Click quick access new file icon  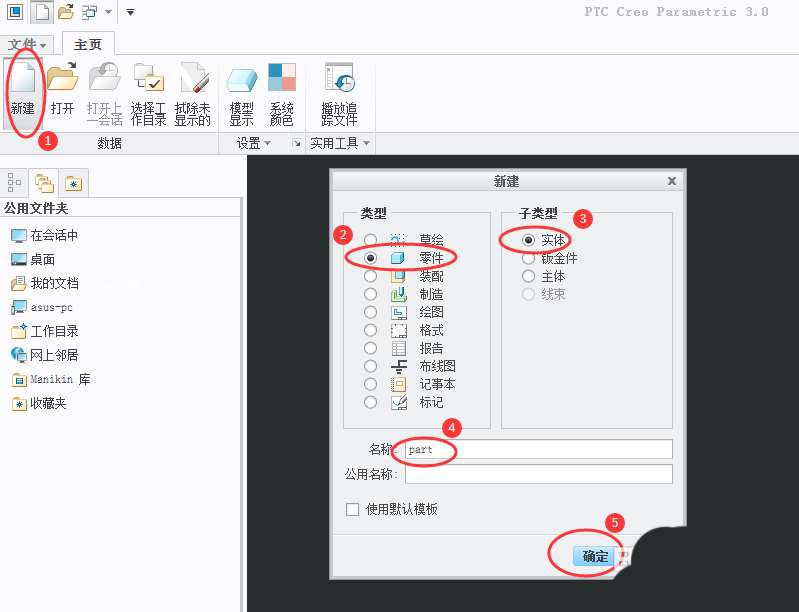(41, 12)
